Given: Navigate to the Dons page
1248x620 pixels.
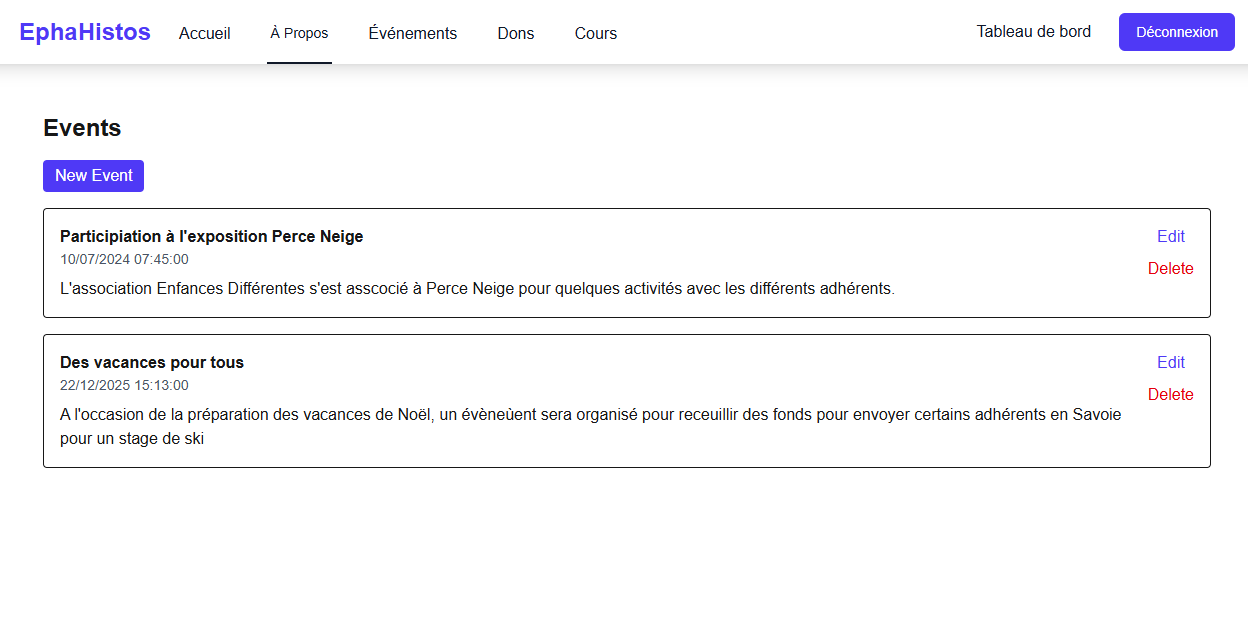Looking at the screenshot, I should [x=516, y=33].
